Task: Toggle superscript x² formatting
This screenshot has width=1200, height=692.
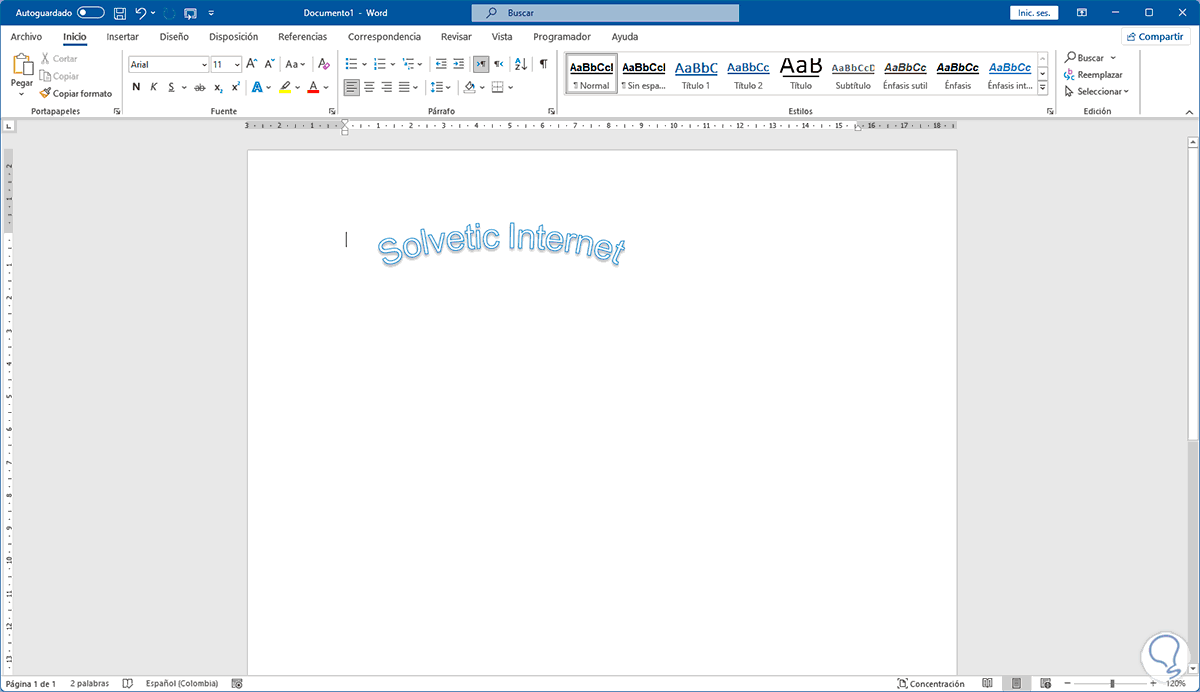Action: tap(235, 87)
